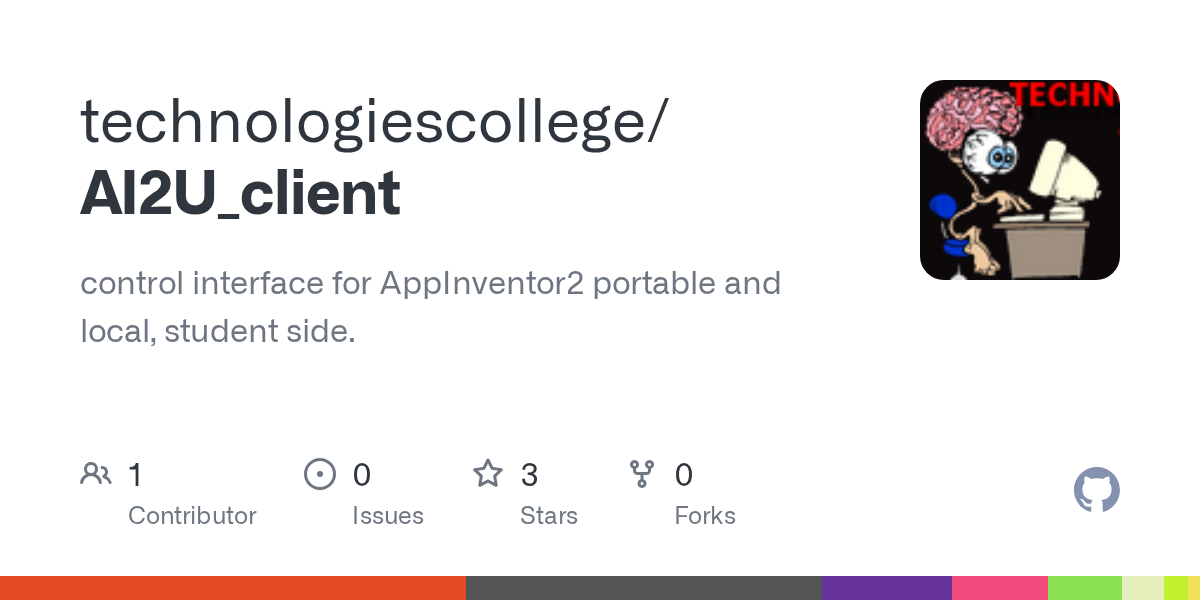Click the star icon for Stars
This screenshot has width=1200, height=600.
click(x=488, y=474)
